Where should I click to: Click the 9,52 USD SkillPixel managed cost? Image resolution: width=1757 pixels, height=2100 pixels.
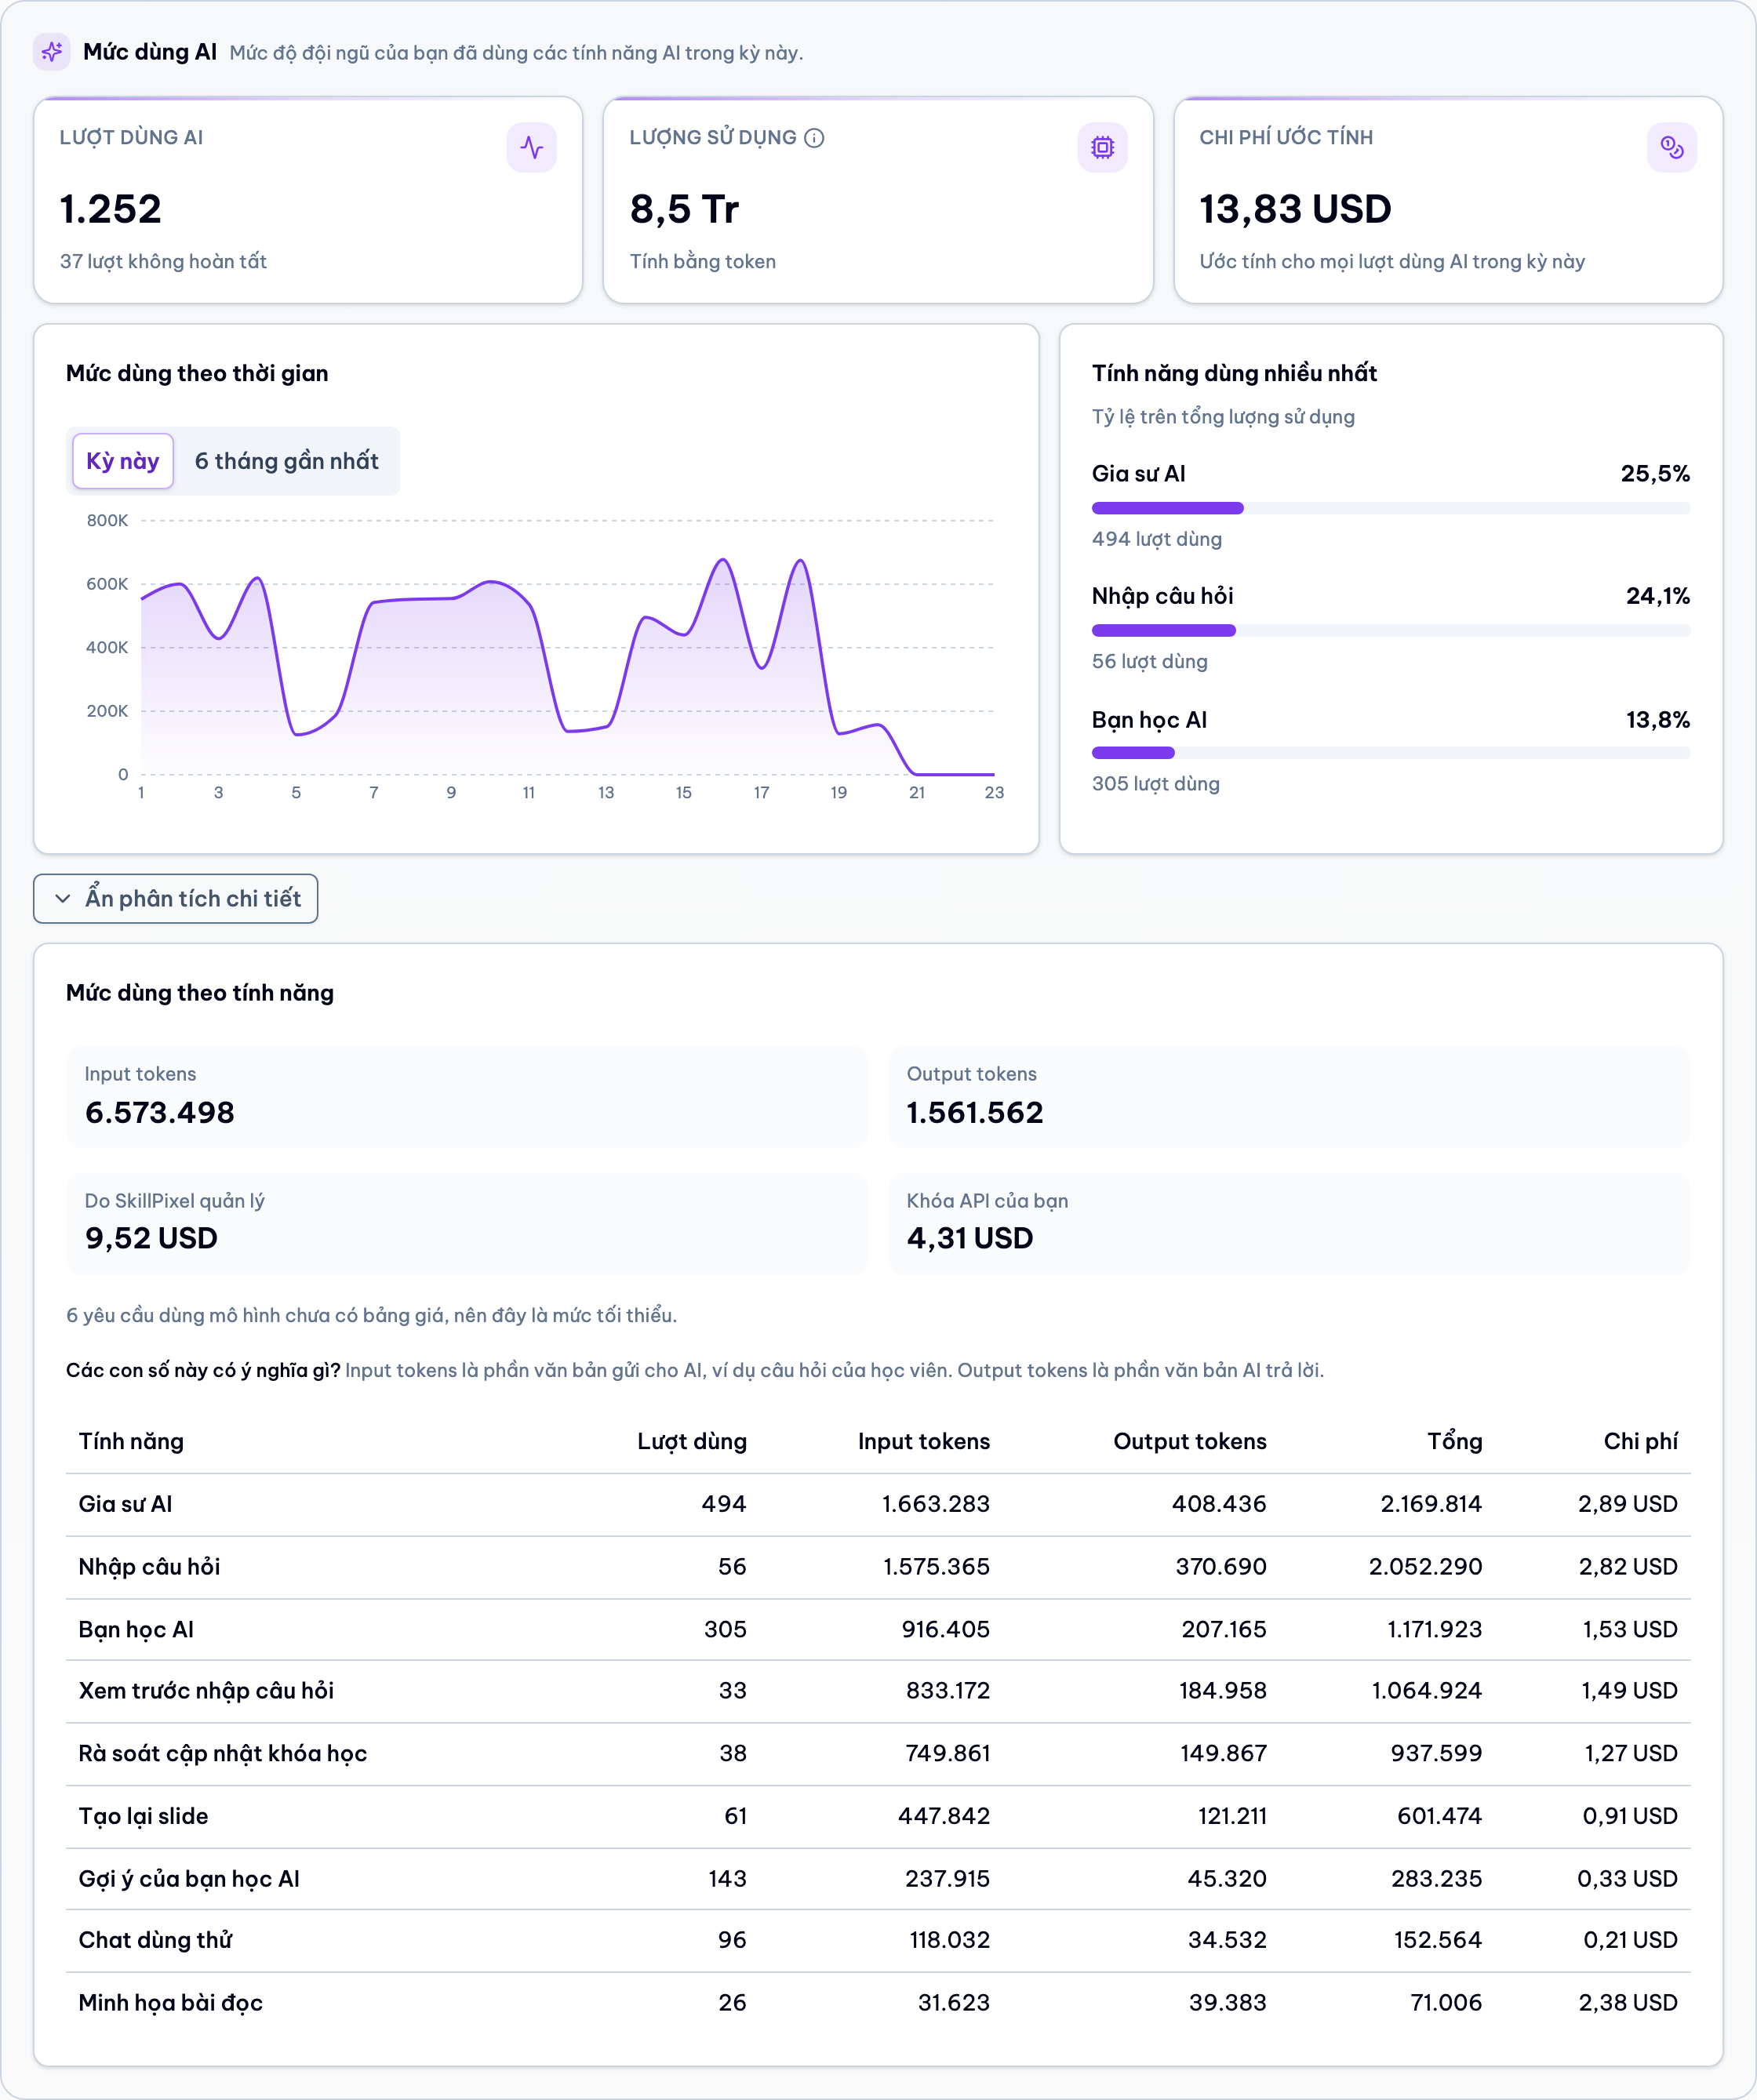tap(151, 1238)
